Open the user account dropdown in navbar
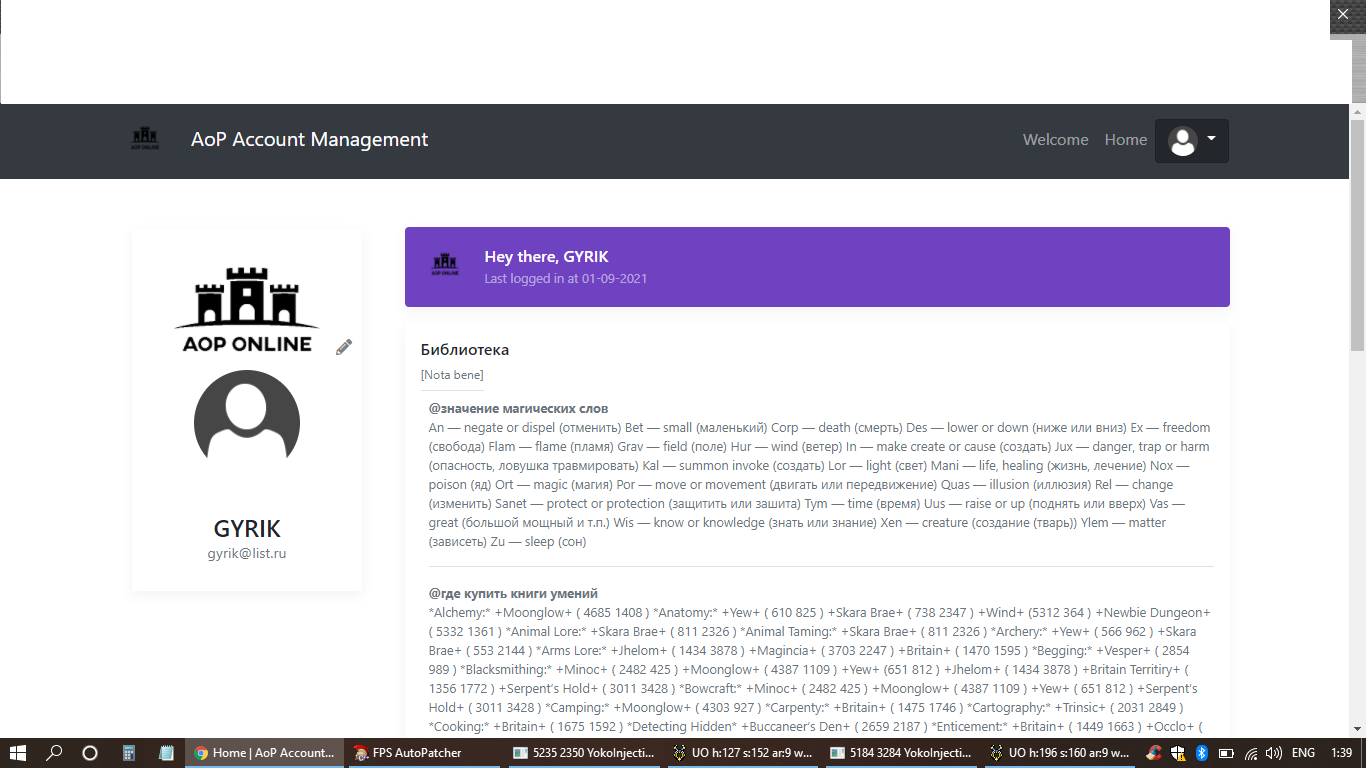Image resolution: width=1366 pixels, height=768 pixels. click(1191, 141)
